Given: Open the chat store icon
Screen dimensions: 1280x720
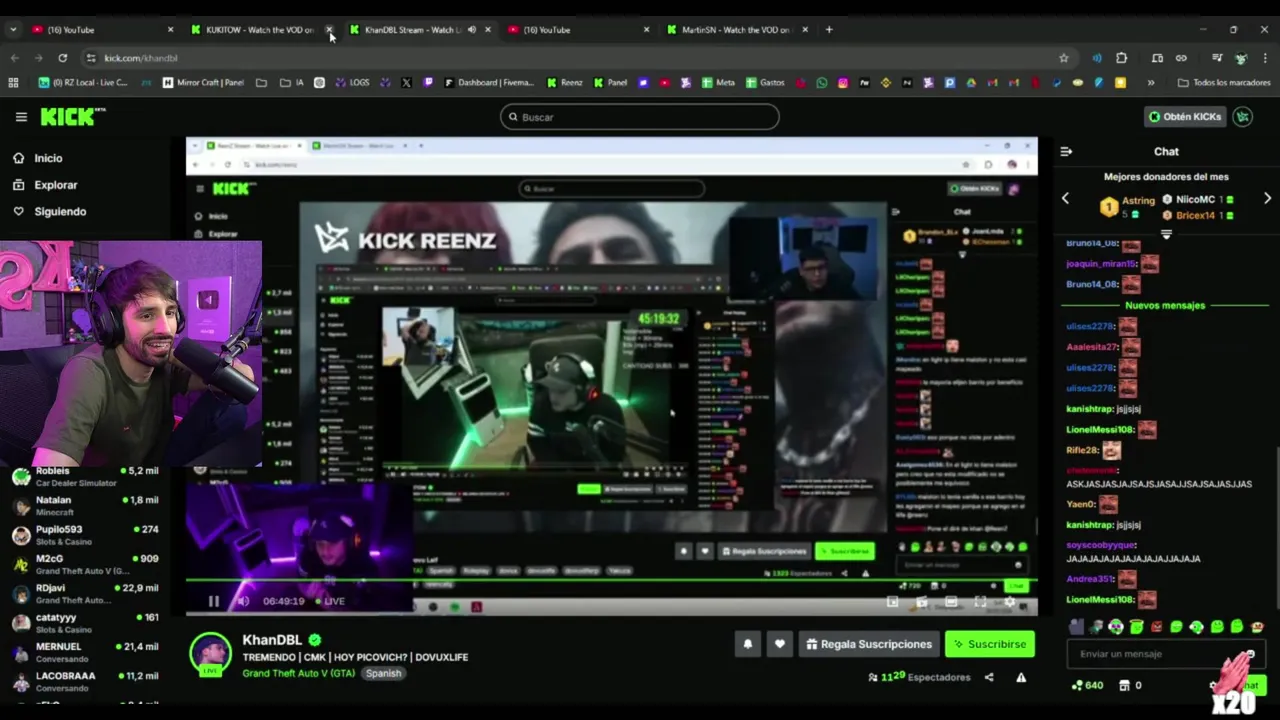Looking at the screenshot, I should pos(1124,685).
